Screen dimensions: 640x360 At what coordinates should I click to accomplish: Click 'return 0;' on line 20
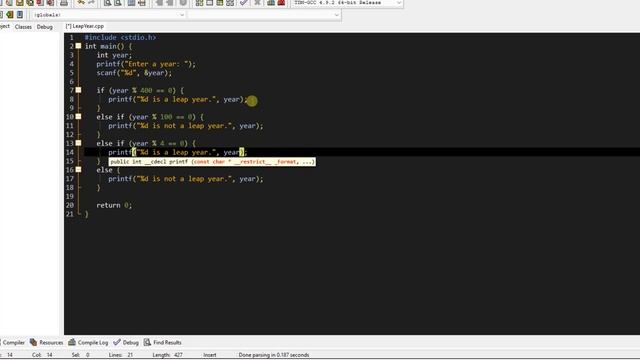click(114, 205)
